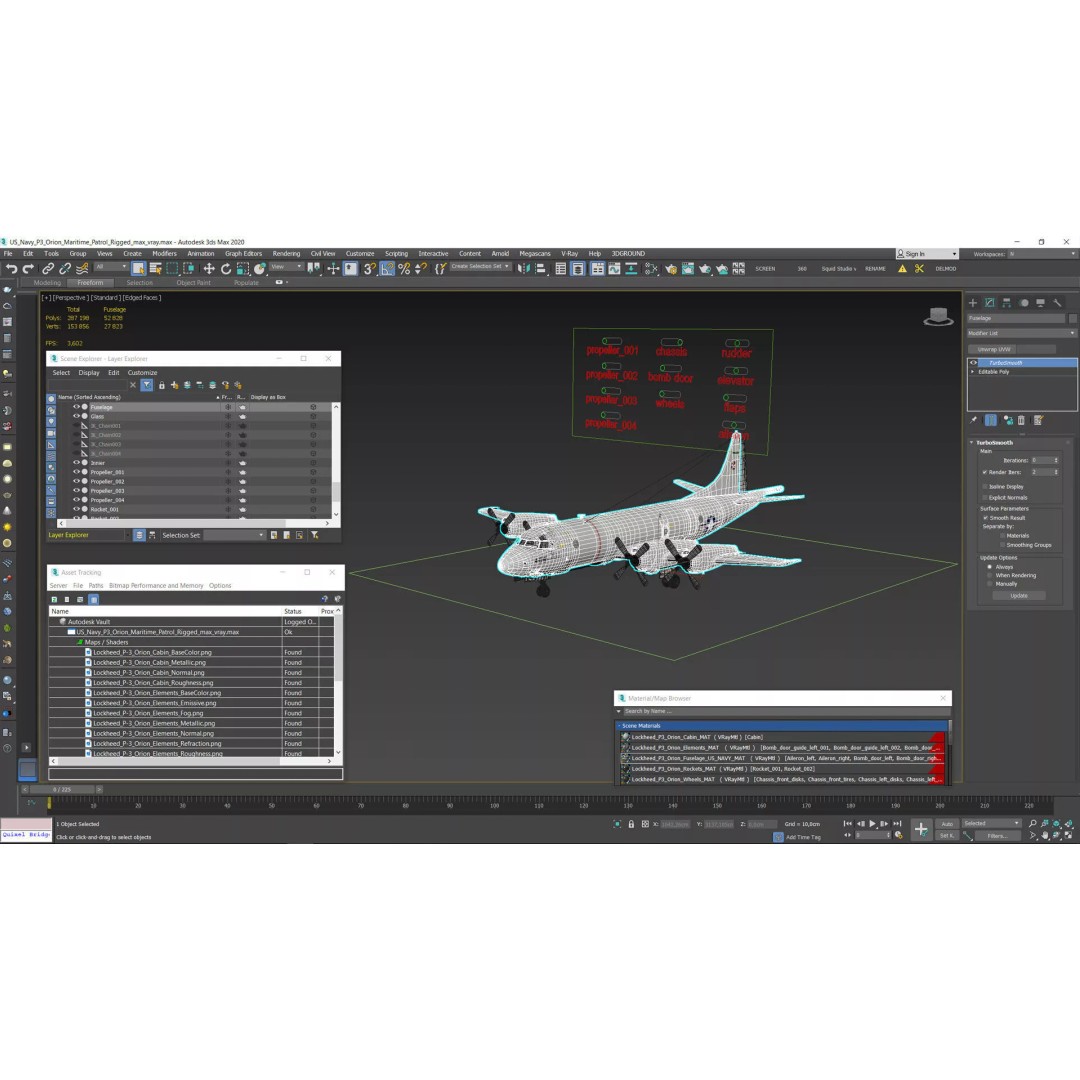Screen dimensions: 1080x1080
Task: Open the Selection Set dropdown in Layer Explorer
Action: 234,535
